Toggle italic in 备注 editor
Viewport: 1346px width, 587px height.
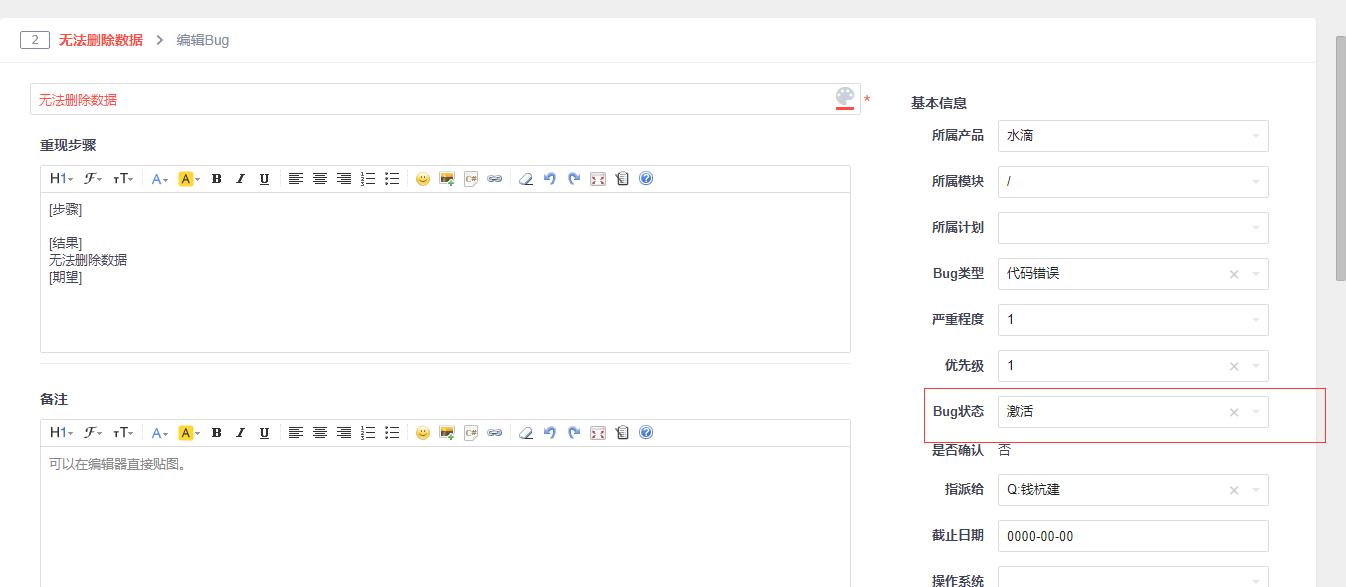240,433
